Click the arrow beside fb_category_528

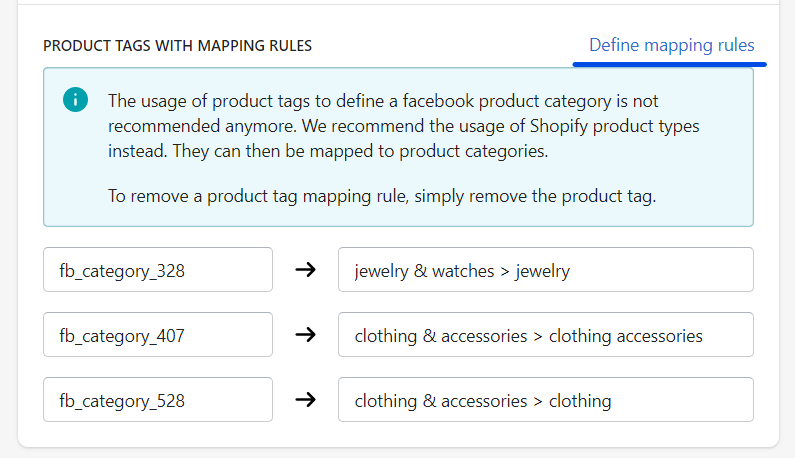click(306, 400)
